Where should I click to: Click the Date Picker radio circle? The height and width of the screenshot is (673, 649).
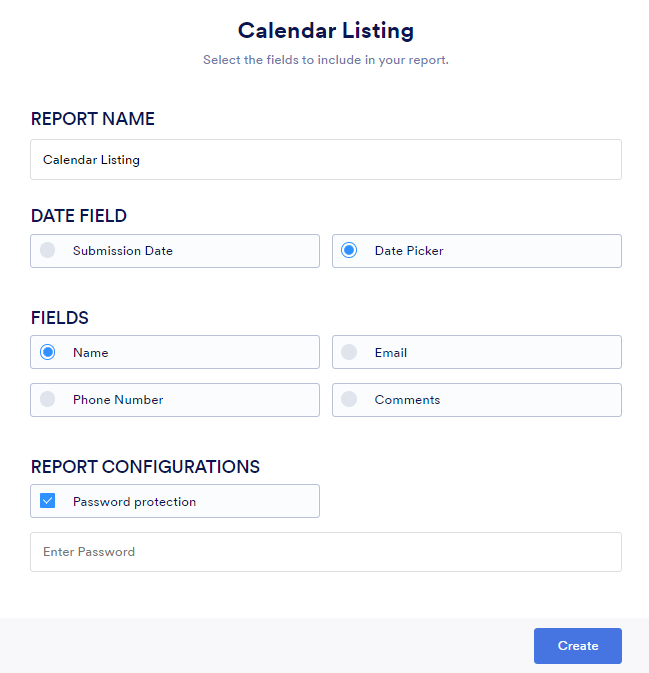(349, 251)
